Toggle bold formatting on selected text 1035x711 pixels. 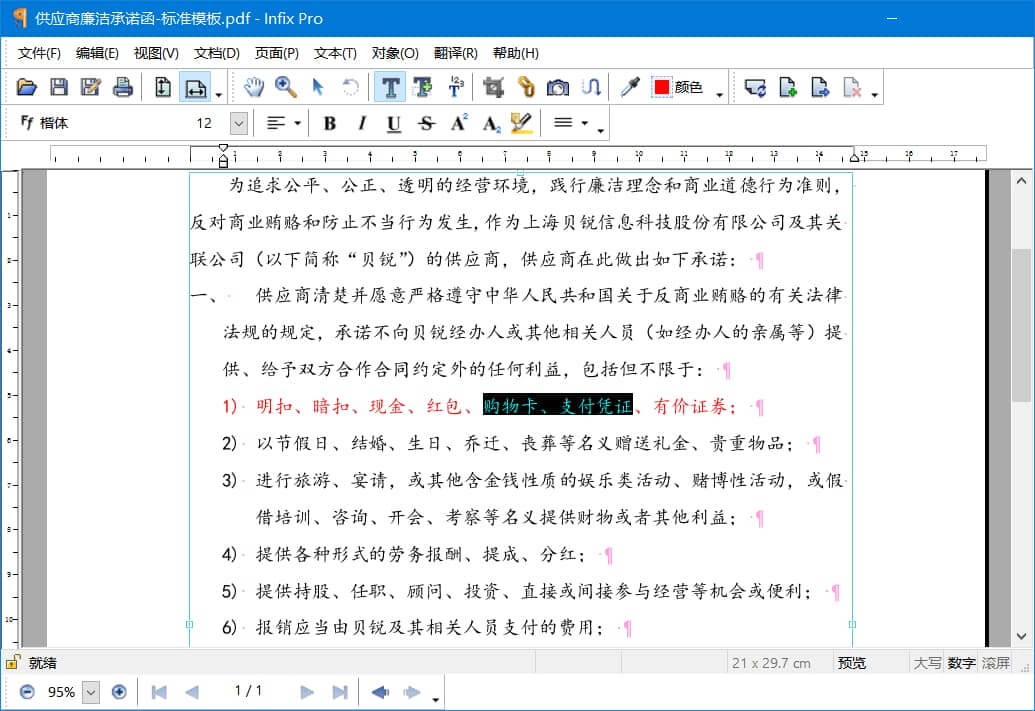tap(329, 123)
